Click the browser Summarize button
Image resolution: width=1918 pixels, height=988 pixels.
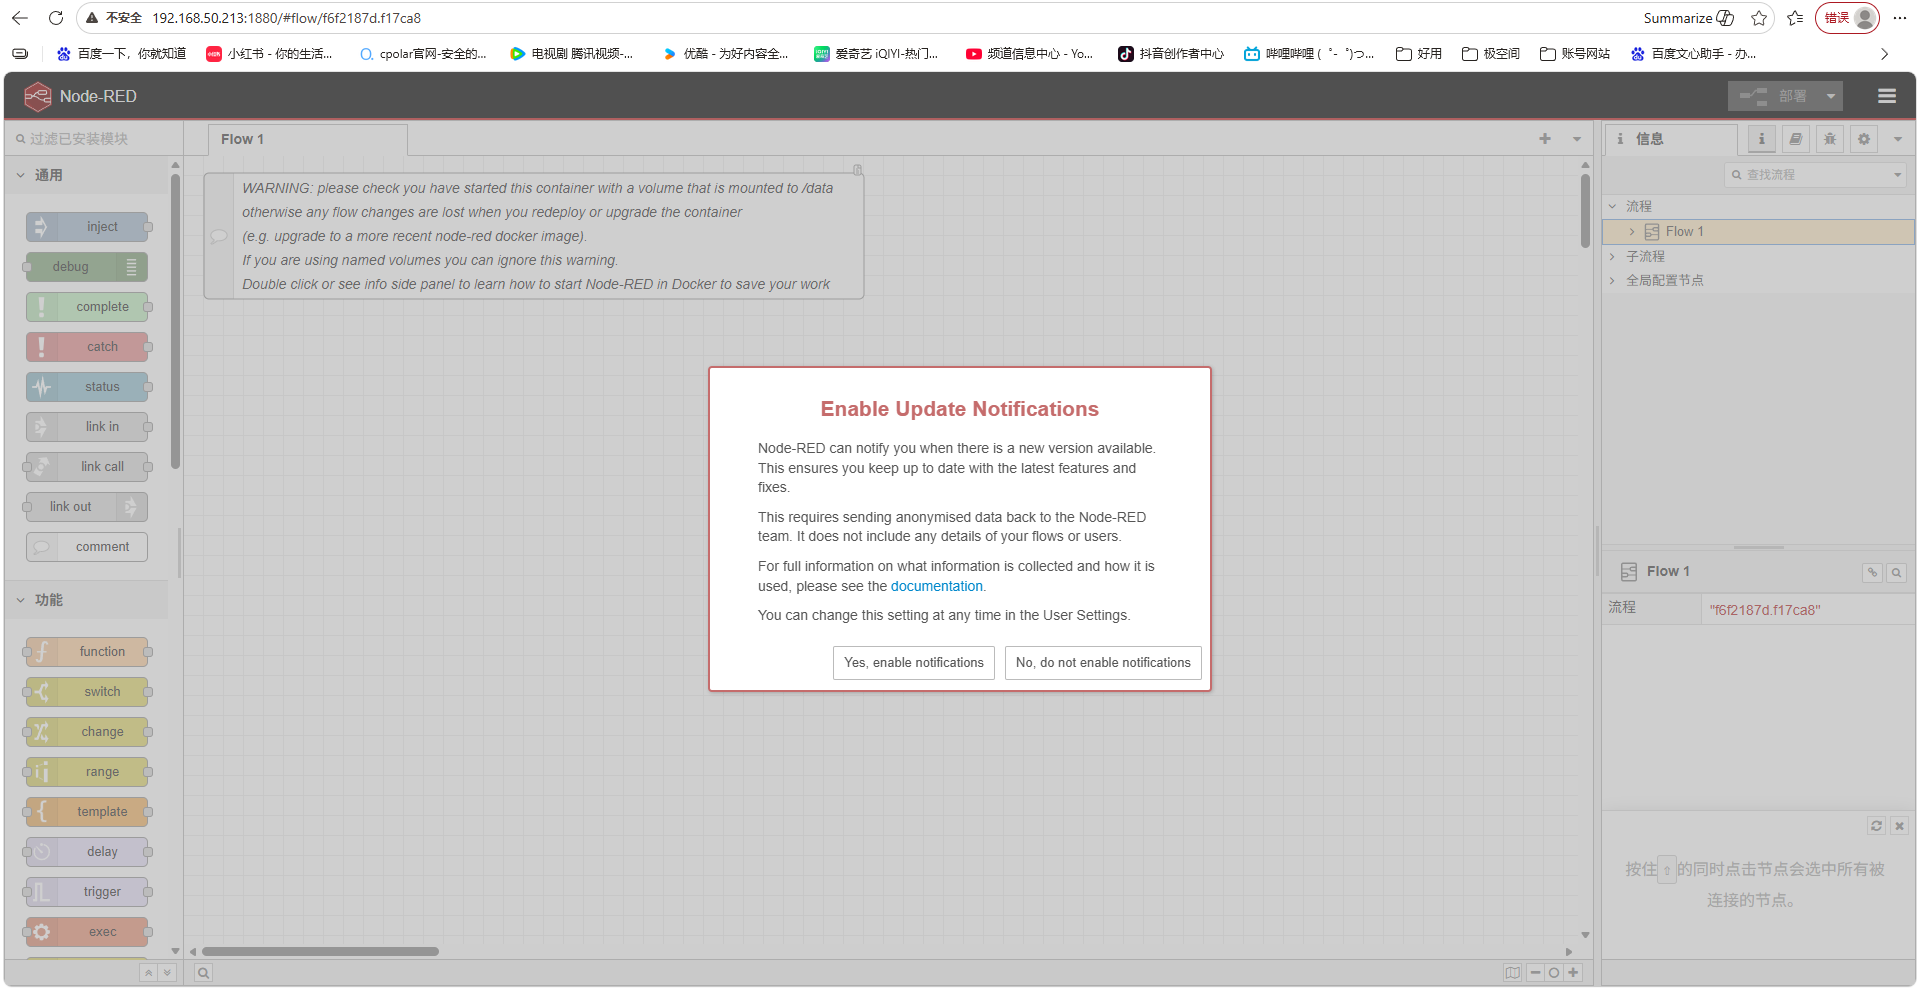click(x=1688, y=18)
